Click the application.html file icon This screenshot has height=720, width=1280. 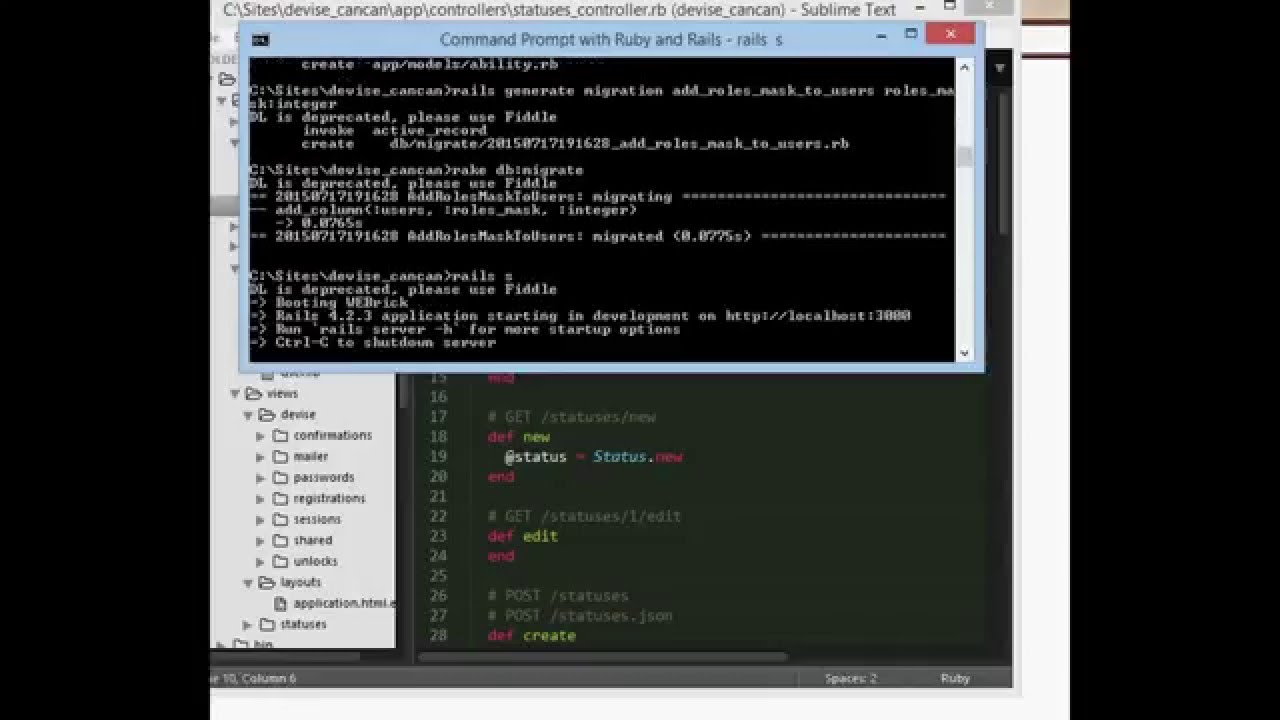click(281, 604)
